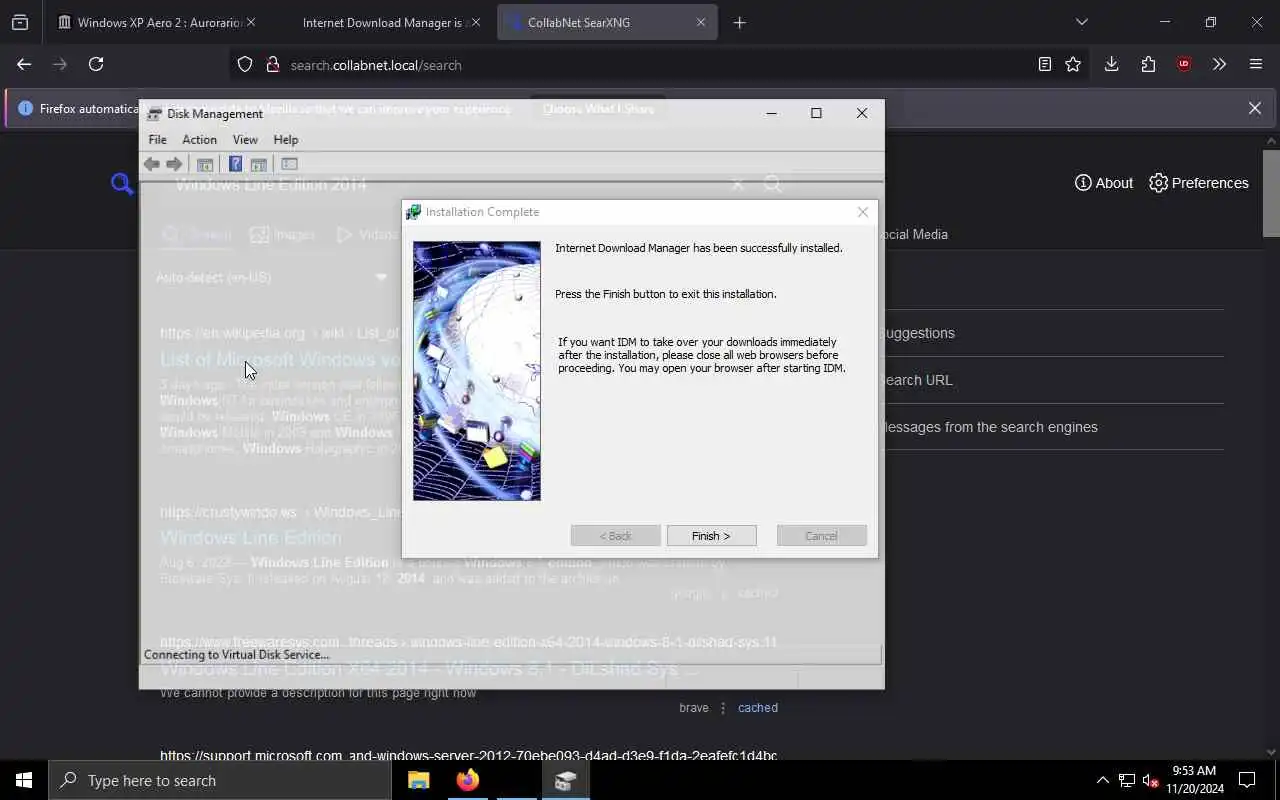Image resolution: width=1280 pixels, height=800 pixels.
Task: Open the Firefox extensions puzzle icon
Action: (1148, 64)
